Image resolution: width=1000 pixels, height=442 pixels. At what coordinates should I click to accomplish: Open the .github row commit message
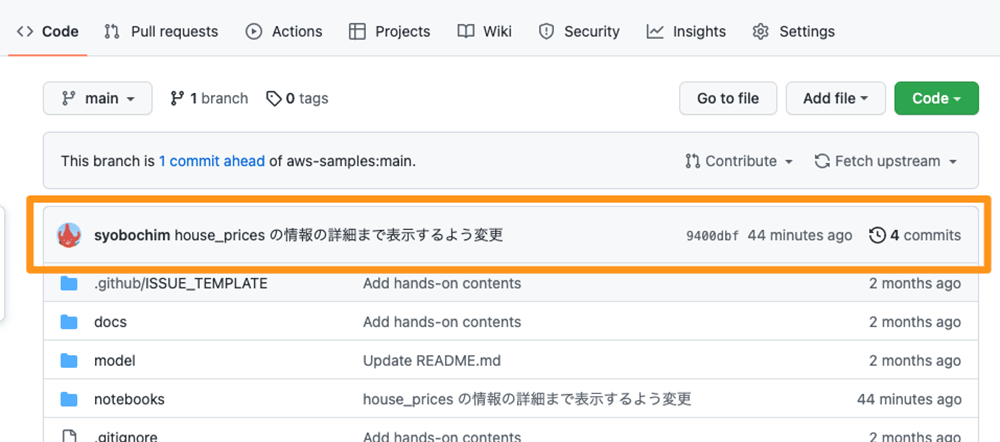click(x=442, y=283)
